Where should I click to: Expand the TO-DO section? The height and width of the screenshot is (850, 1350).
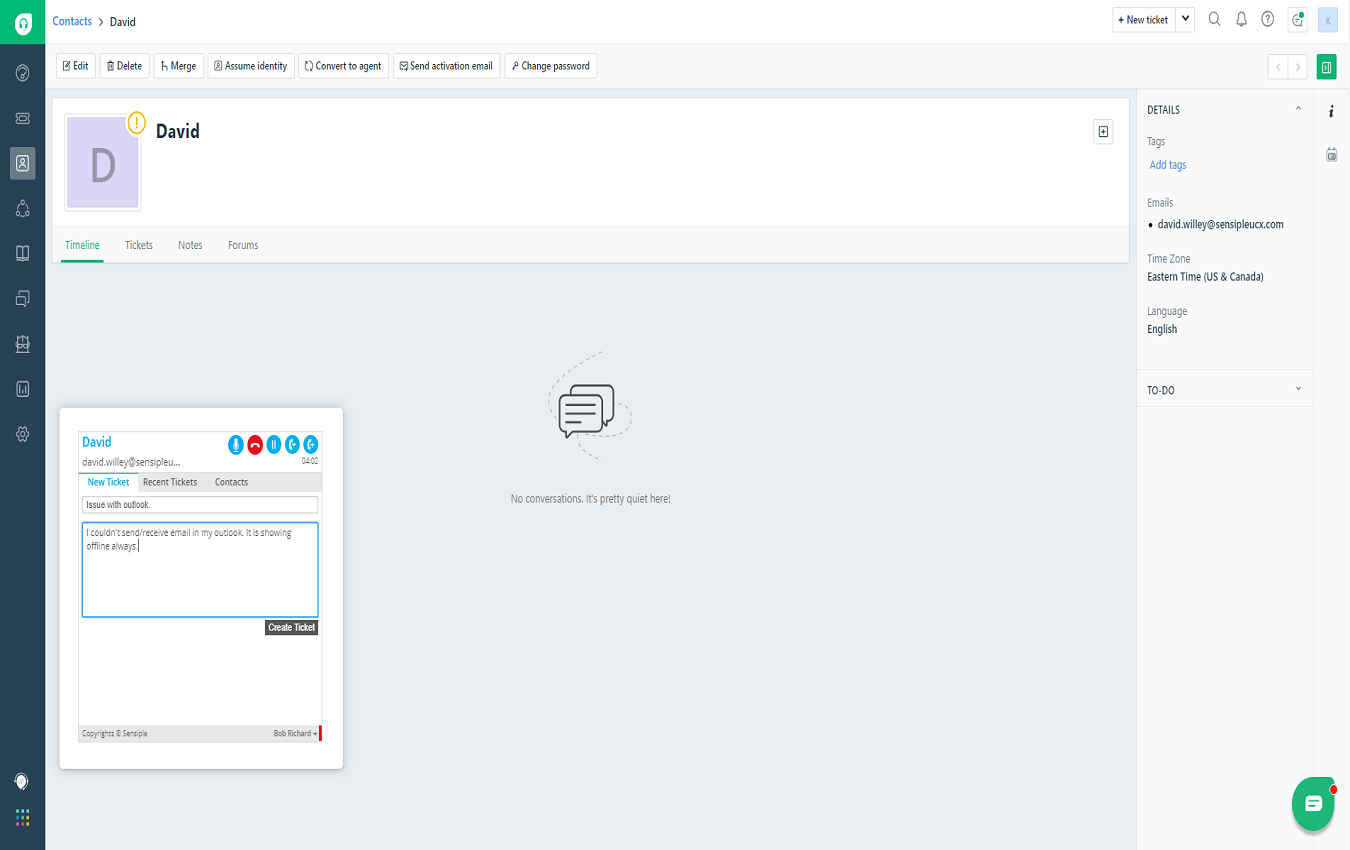click(x=1297, y=388)
